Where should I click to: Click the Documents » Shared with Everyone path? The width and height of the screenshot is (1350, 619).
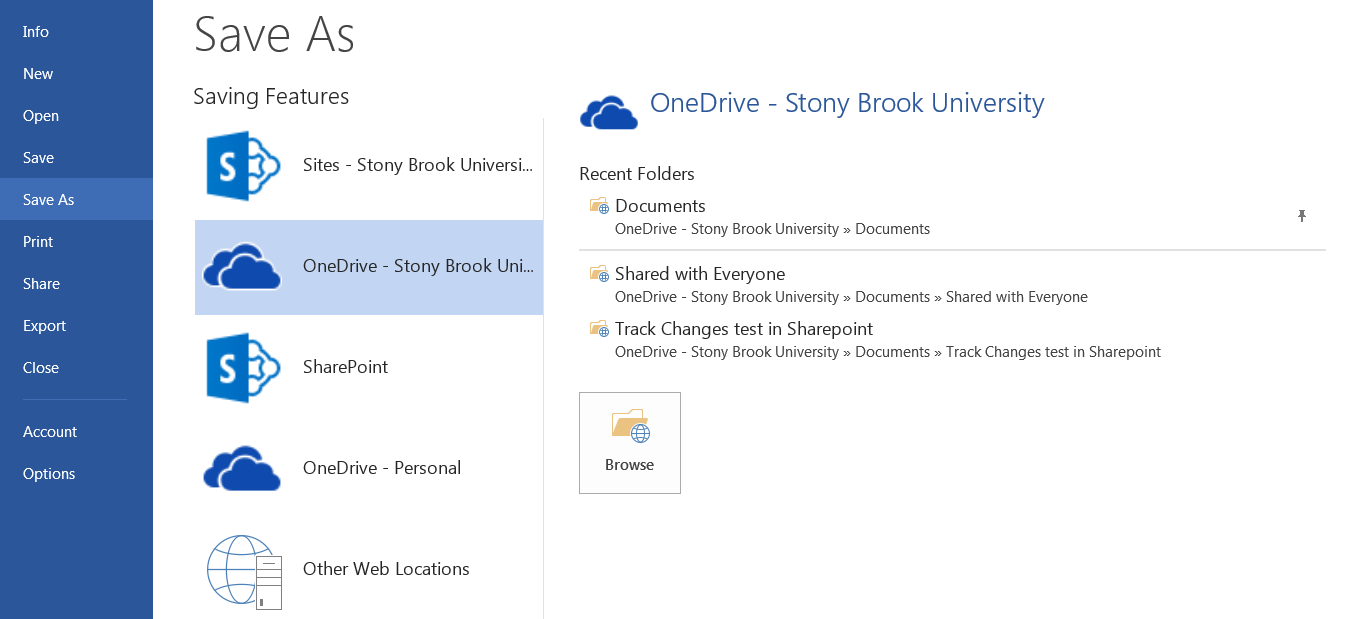tap(851, 297)
